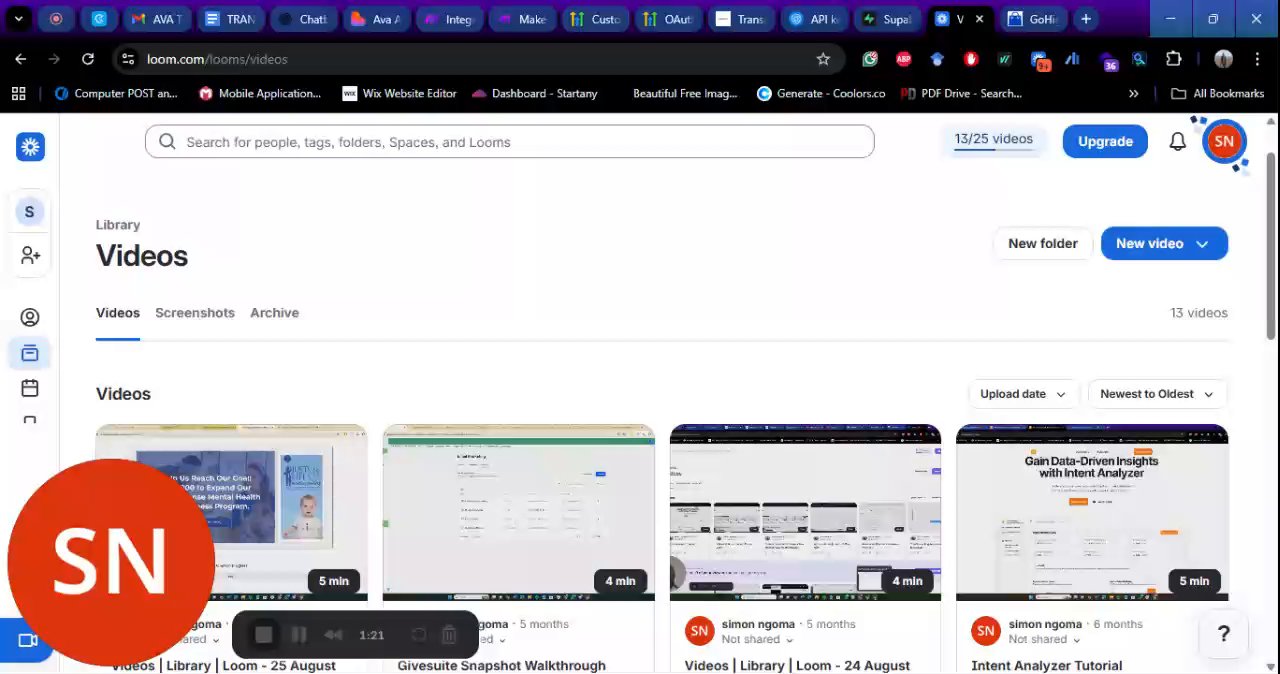Switch to the Supabase browser tab
Screen dimensions: 1280x674
pyautogui.click(x=887, y=19)
